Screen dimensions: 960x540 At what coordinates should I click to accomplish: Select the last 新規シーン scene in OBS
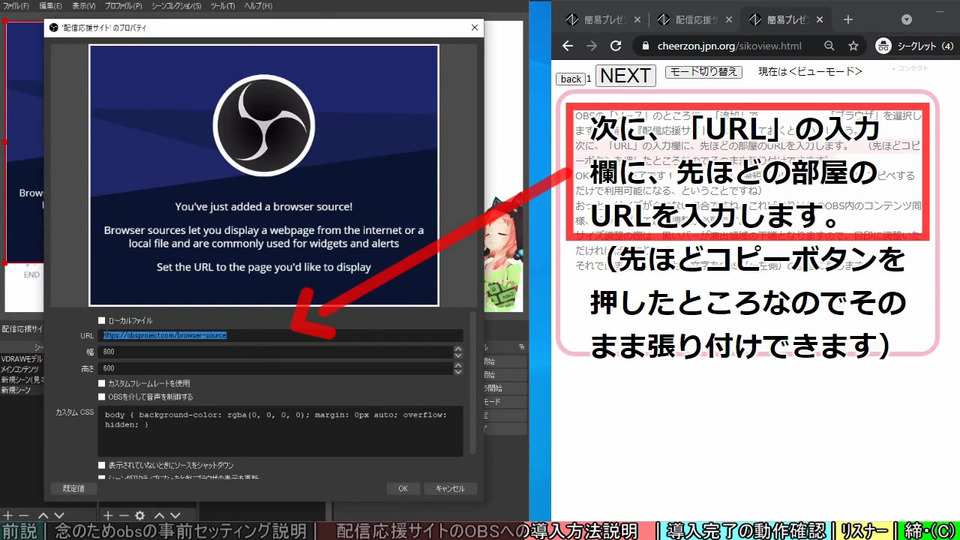point(16,390)
